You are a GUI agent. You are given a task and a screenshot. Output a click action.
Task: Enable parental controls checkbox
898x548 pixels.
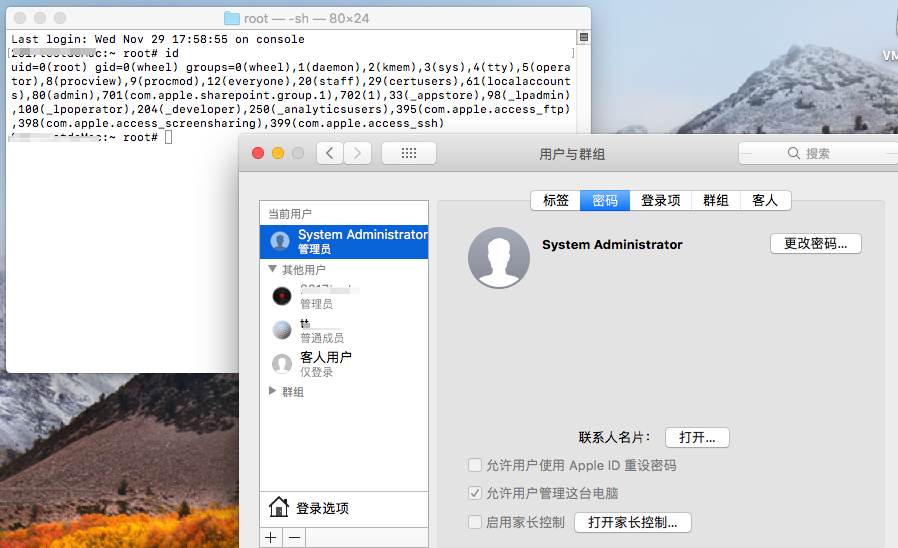pyautogui.click(x=475, y=522)
